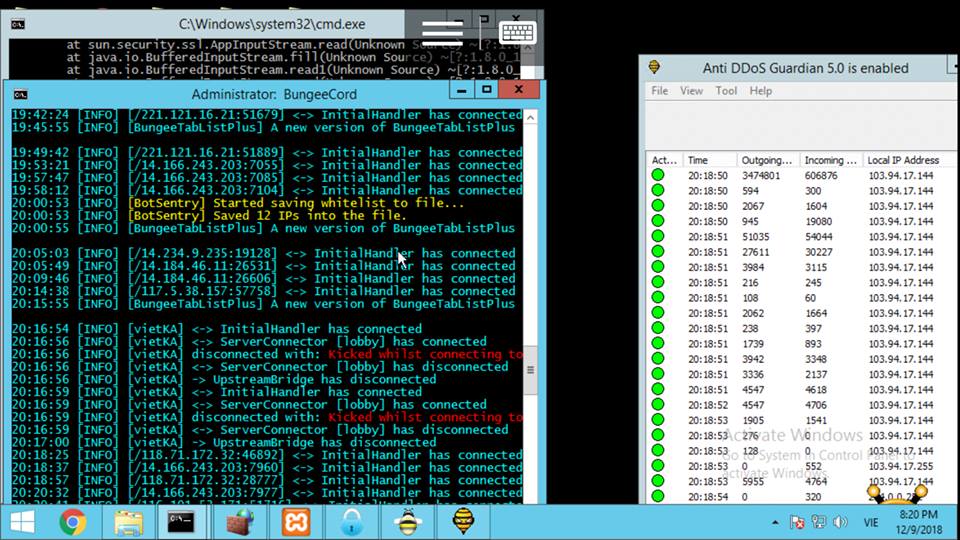The image size is (960, 540).
Task: Click the BotSentry 'Saved 12 IPs' log line
Action: [208, 216]
